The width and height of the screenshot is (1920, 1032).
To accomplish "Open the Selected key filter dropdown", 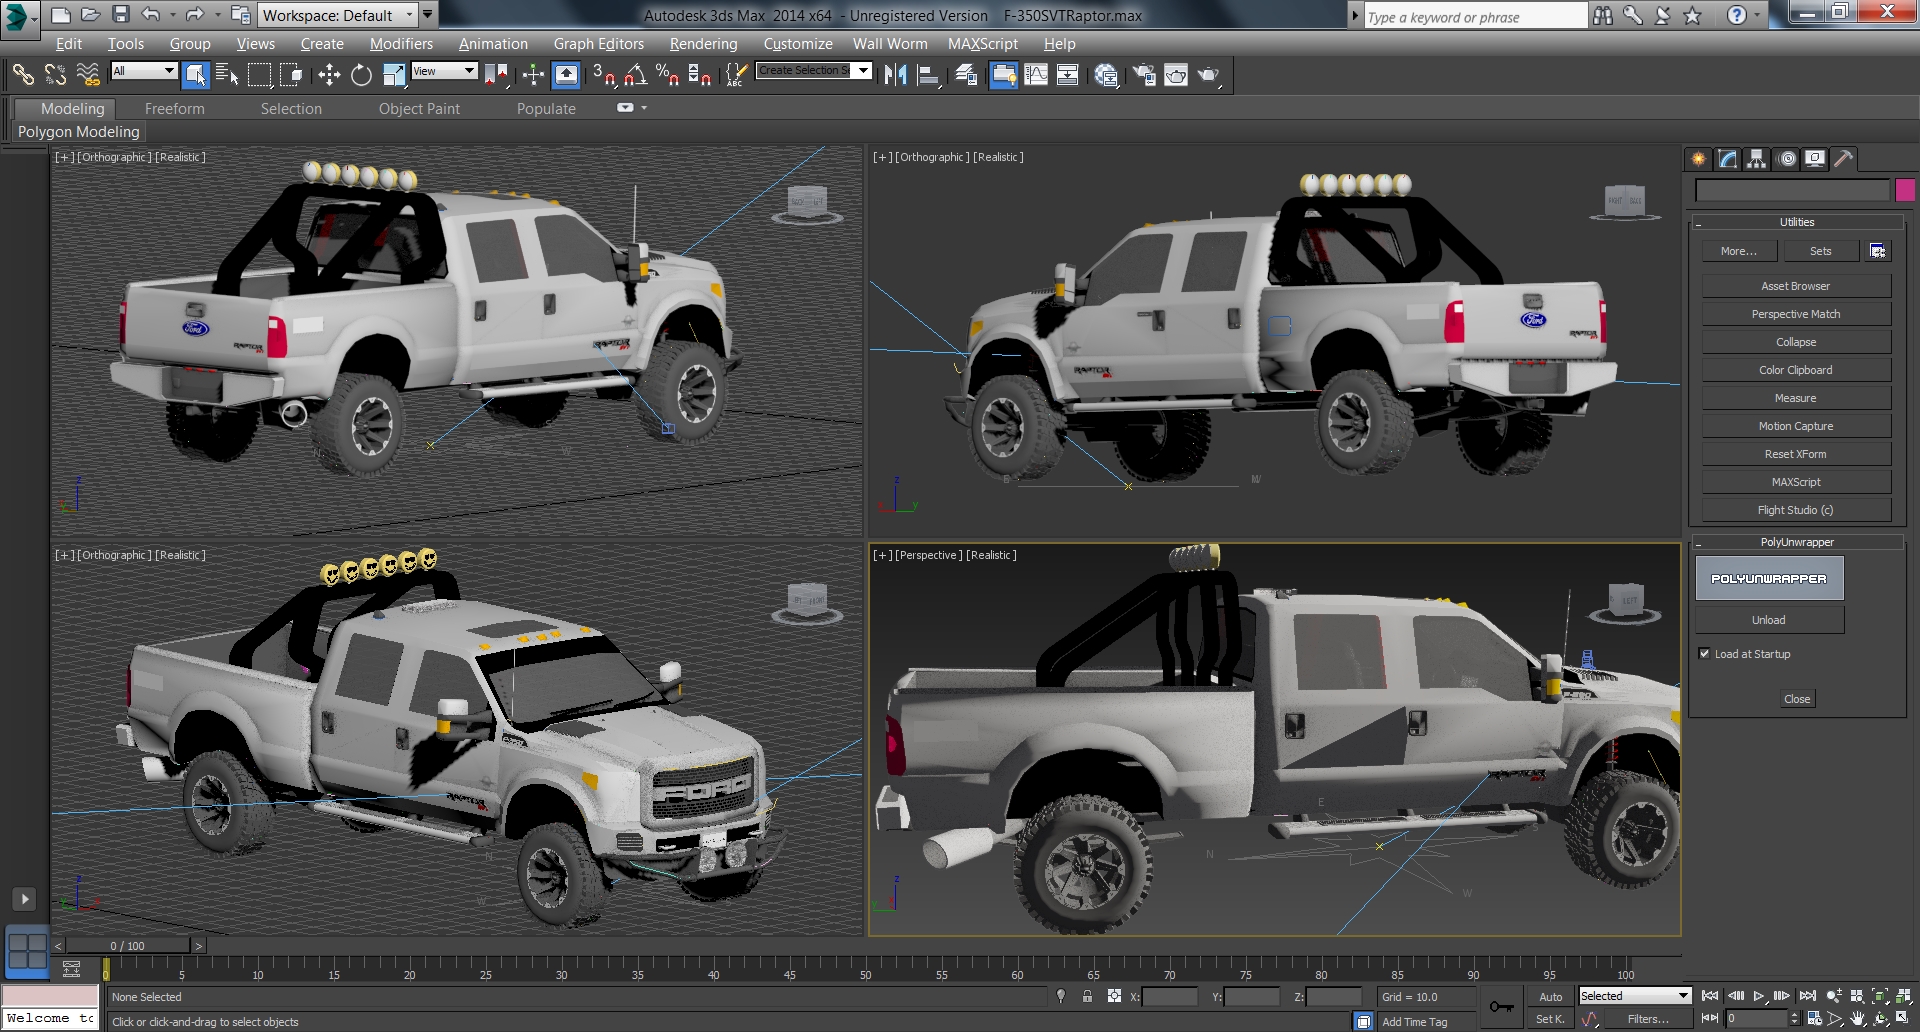I will [x=1635, y=996].
